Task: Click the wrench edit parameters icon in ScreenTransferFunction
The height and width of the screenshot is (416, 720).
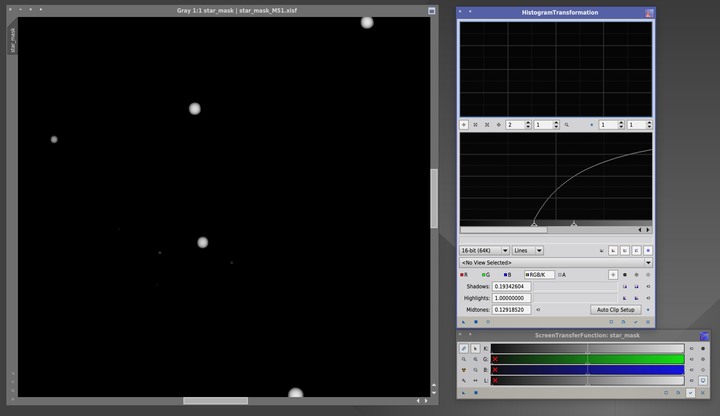Action: click(x=464, y=380)
